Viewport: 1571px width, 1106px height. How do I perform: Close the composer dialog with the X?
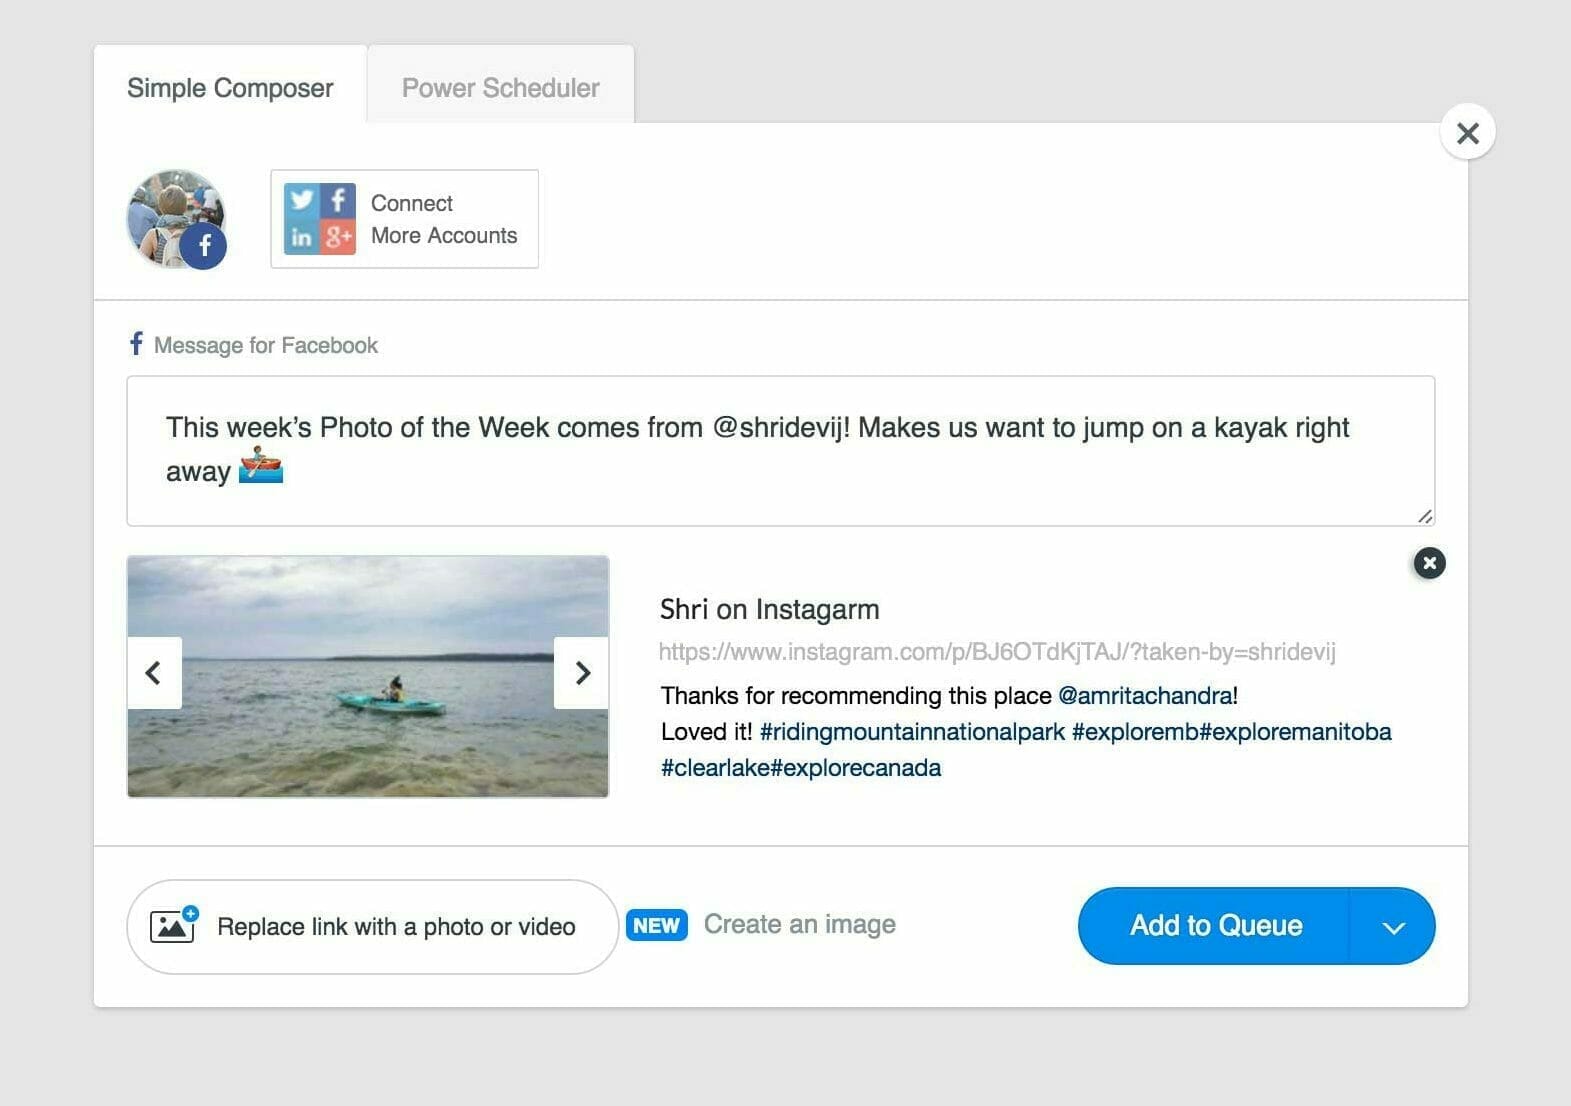click(x=1467, y=132)
